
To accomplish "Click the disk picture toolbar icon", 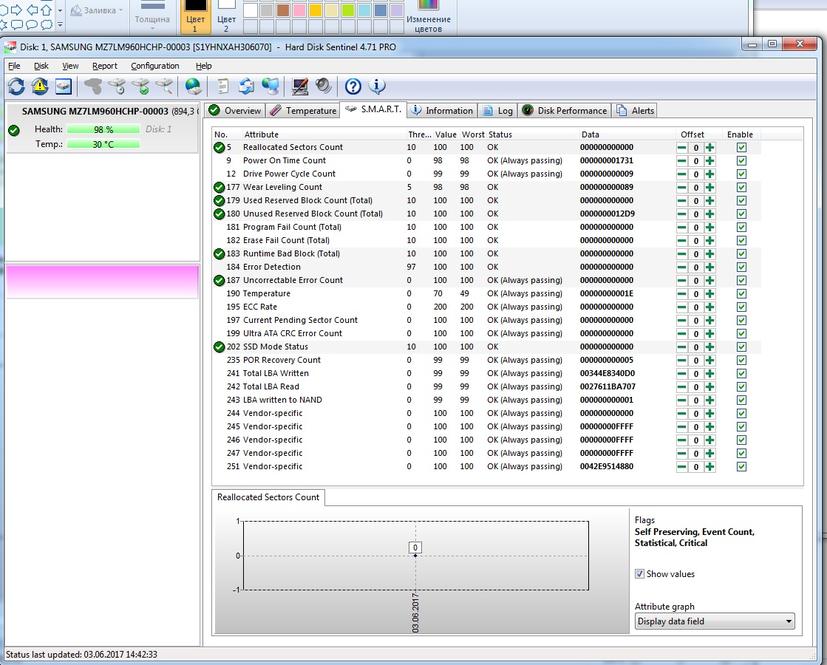I will [x=63, y=86].
